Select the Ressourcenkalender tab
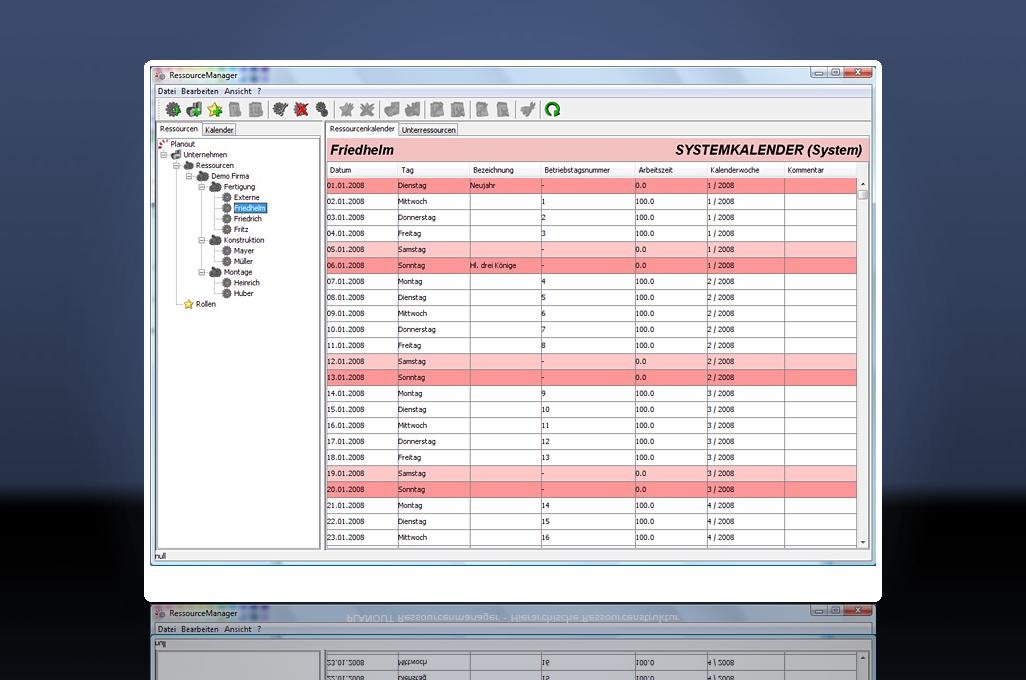Viewport: 1026px width, 680px height. tap(362, 129)
